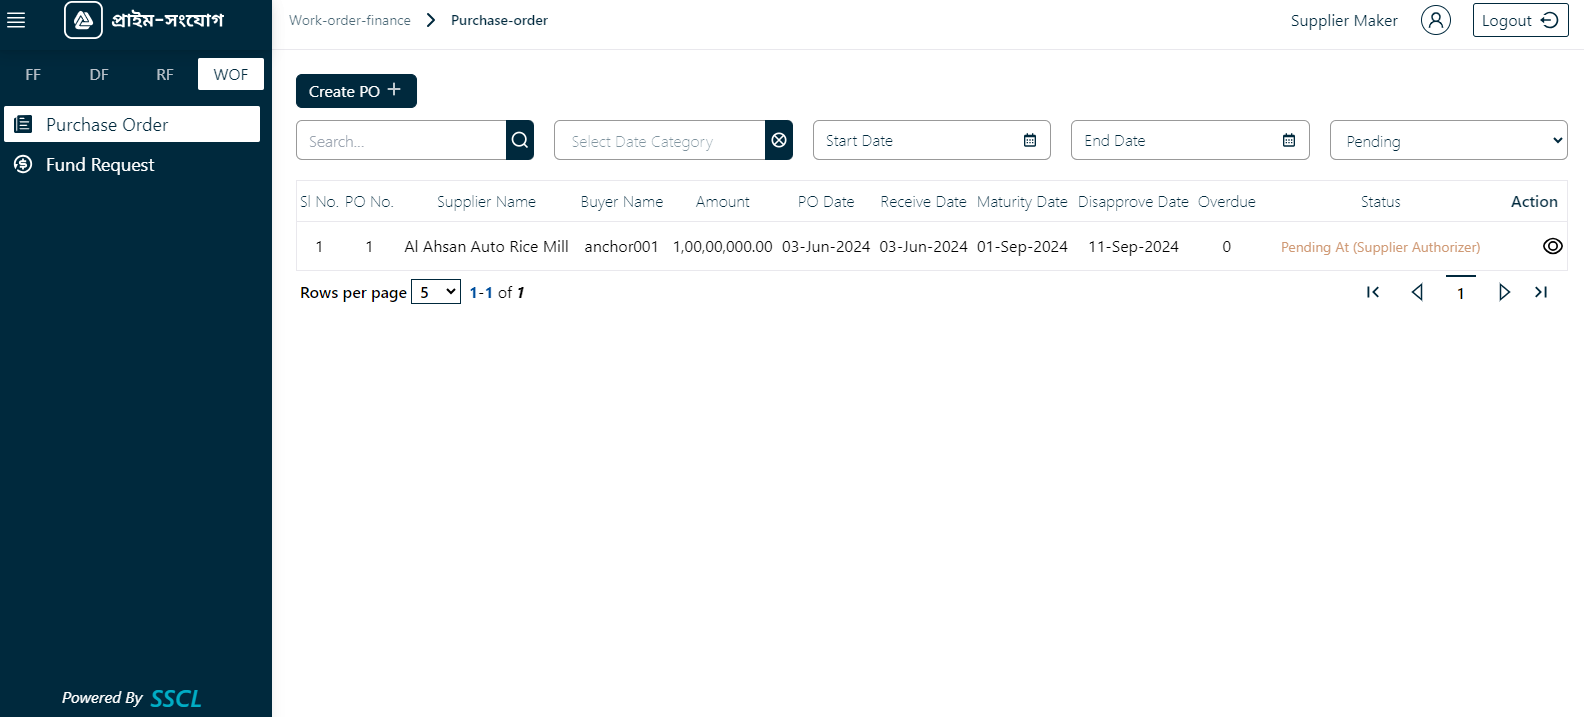The height and width of the screenshot is (717, 1584).
Task: Open the Pending status dropdown
Action: pyautogui.click(x=1448, y=140)
